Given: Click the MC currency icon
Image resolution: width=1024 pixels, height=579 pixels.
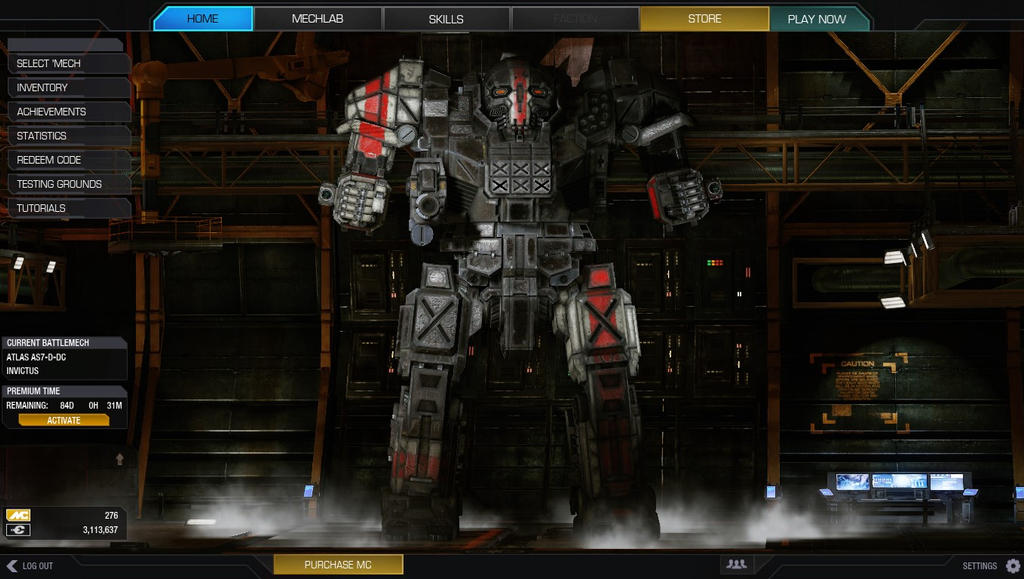Looking at the screenshot, I should coord(18,515).
